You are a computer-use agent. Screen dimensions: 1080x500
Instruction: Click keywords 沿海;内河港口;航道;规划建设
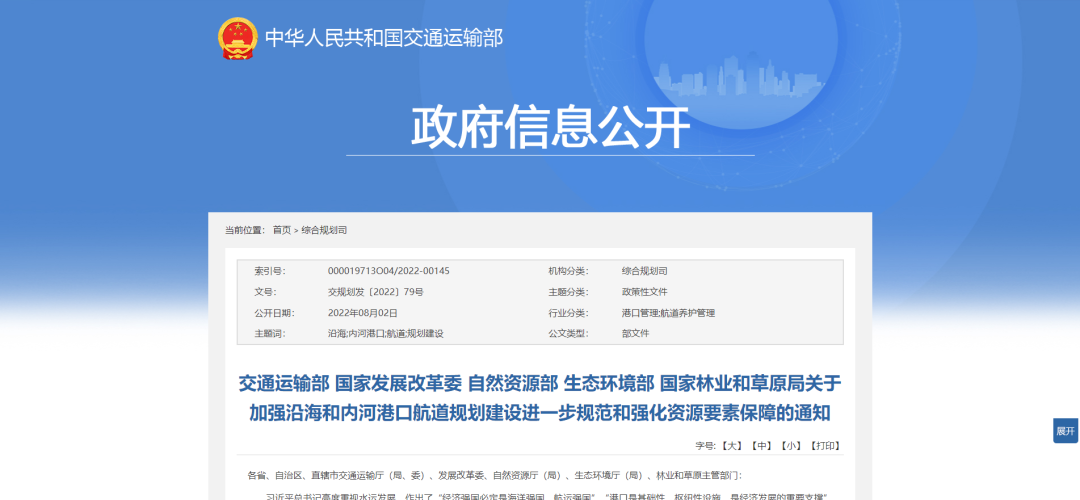pos(385,333)
